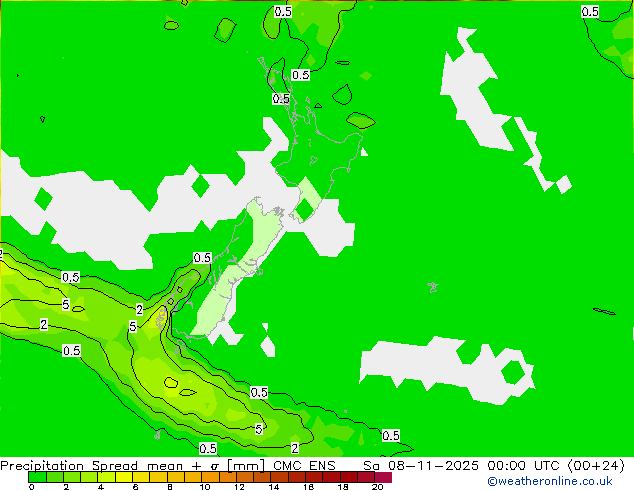Click the '0.5' contour label in the top-right corner

tap(590, 11)
